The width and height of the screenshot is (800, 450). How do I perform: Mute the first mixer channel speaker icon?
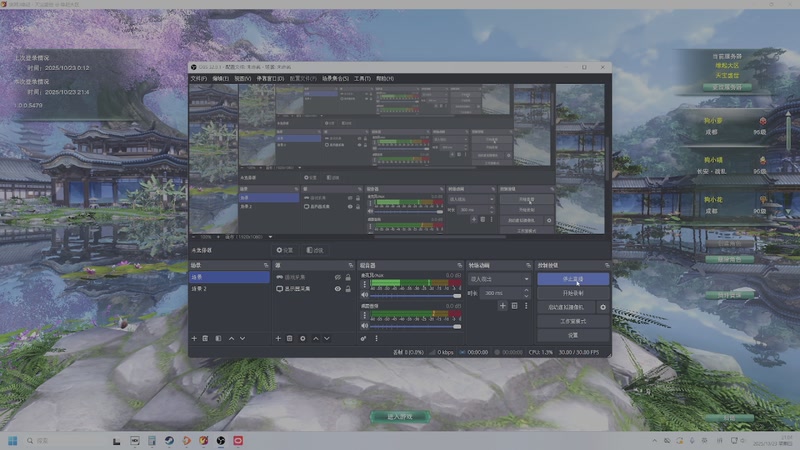point(365,295)
